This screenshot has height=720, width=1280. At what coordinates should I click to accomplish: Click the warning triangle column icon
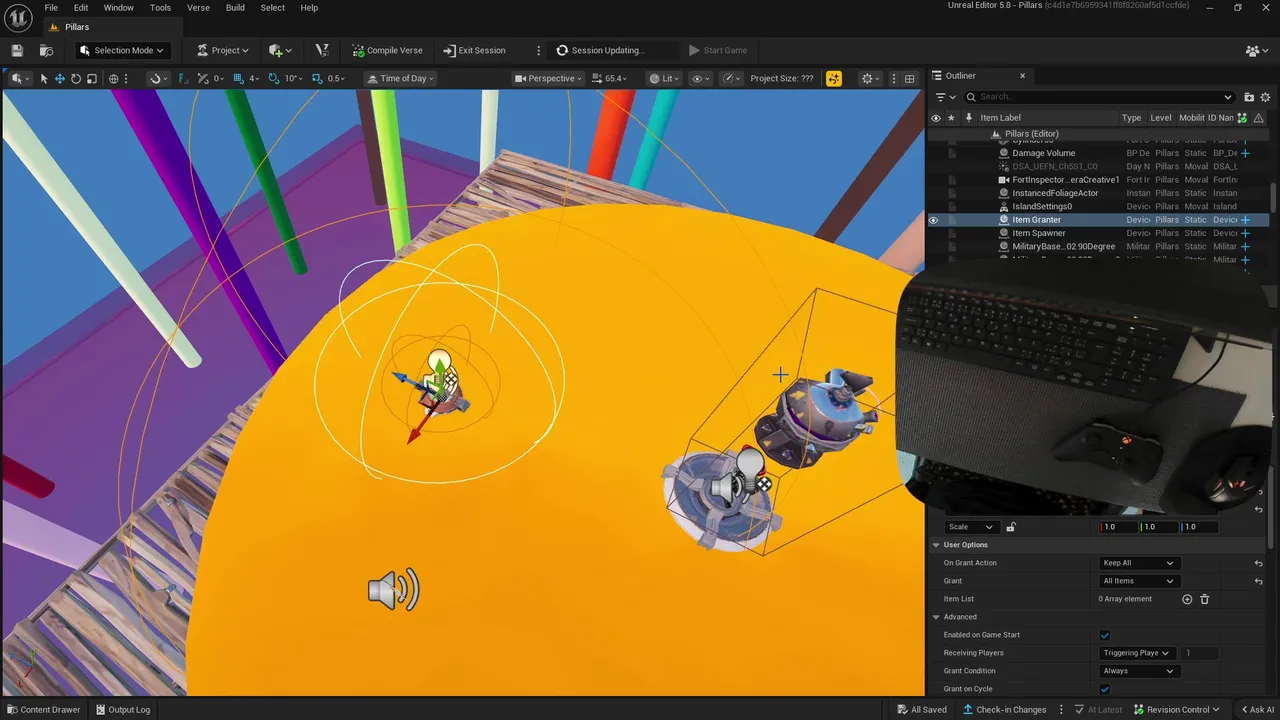point(1258,117)
